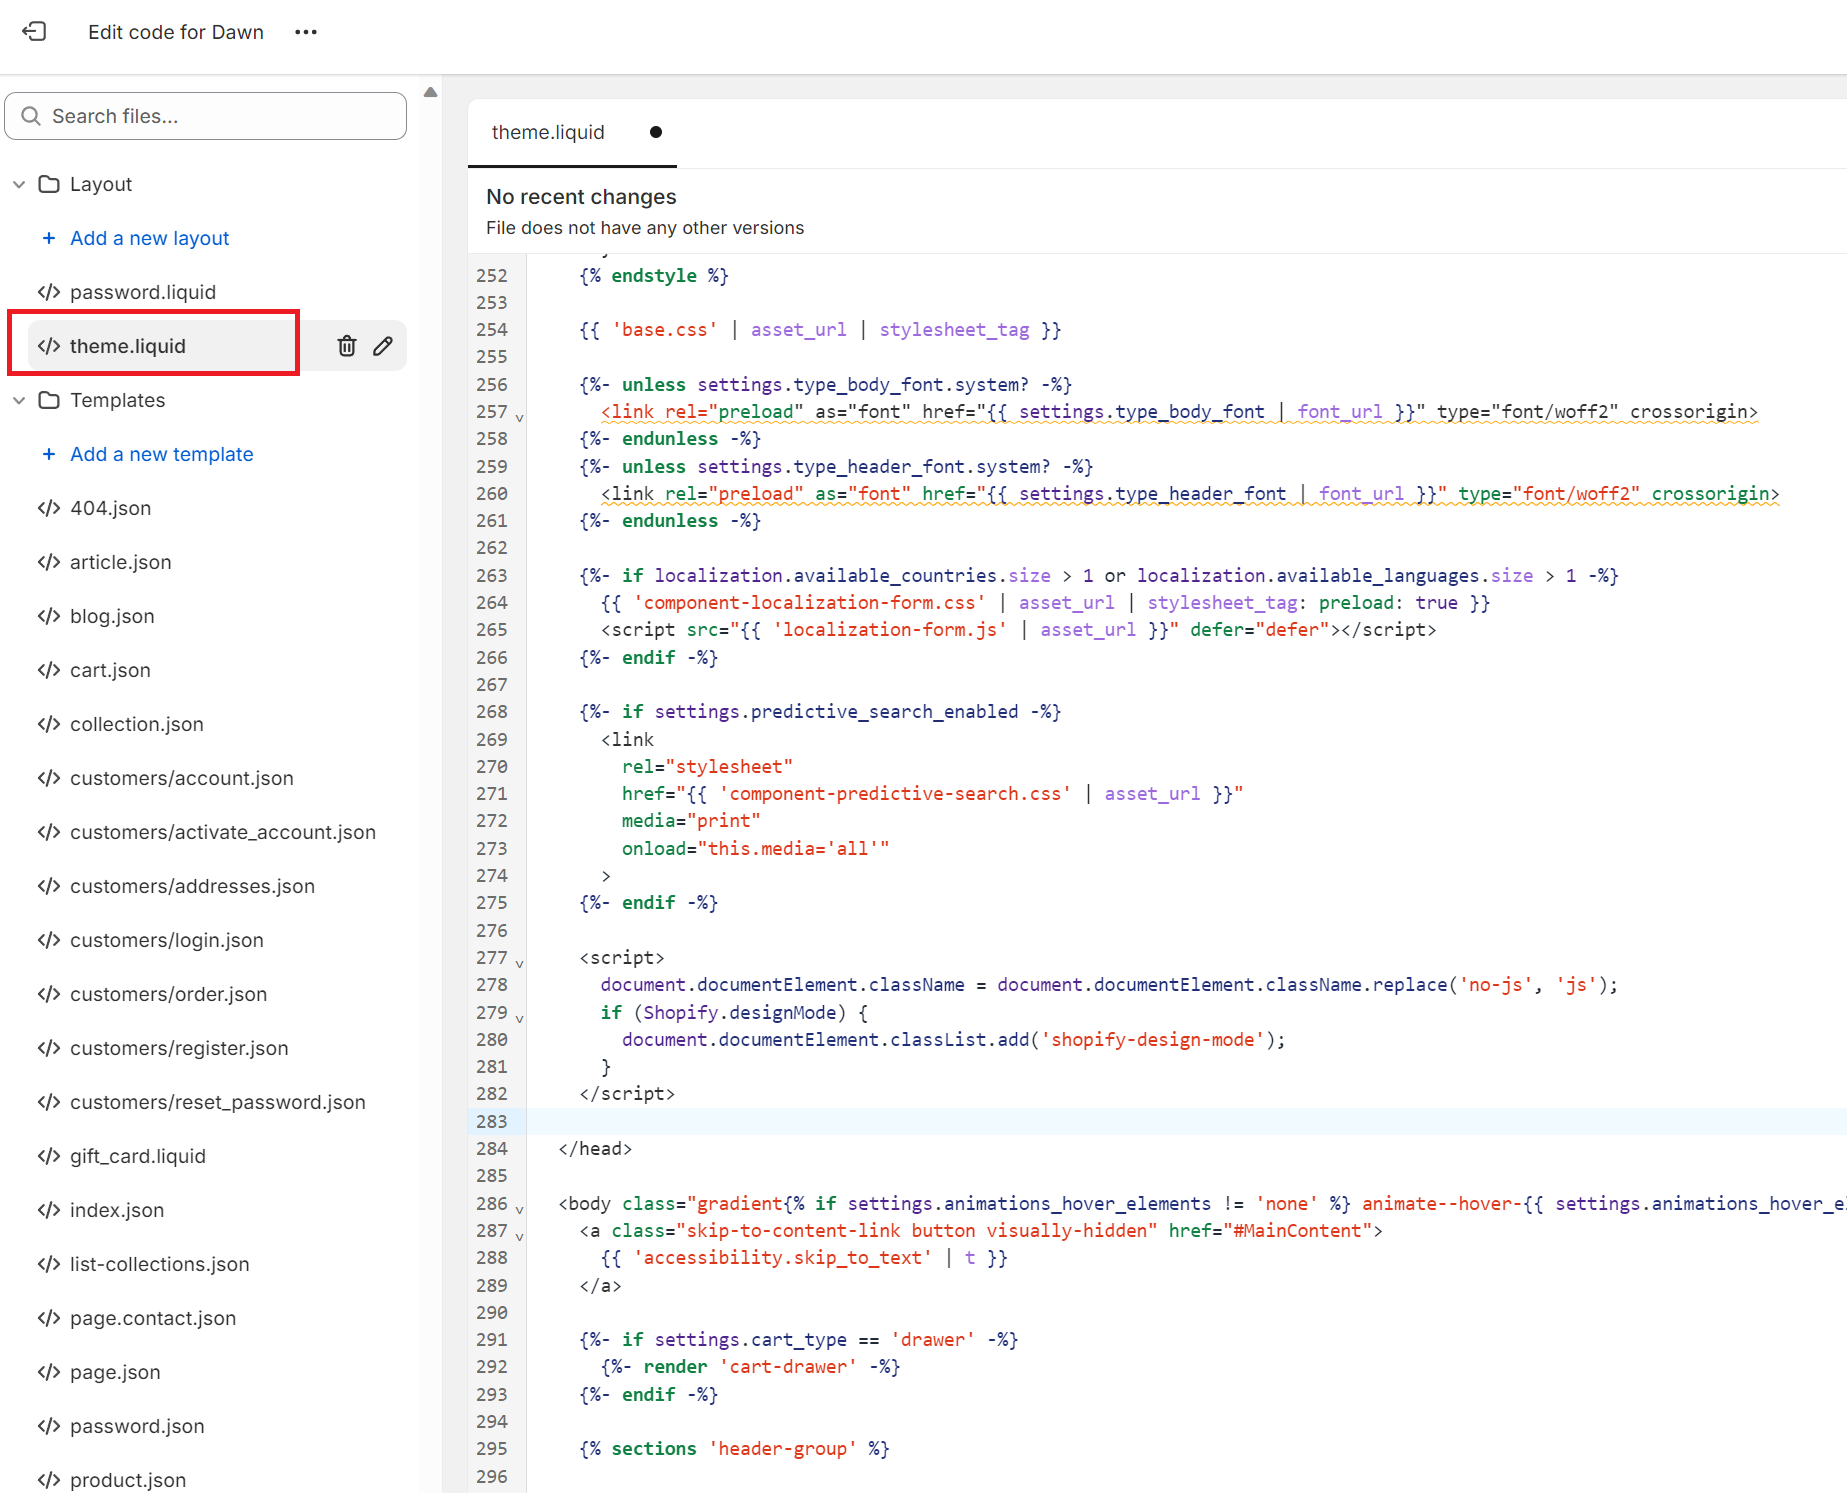Click the plus icon beside Add a new layout

click(x=49, y=238)
